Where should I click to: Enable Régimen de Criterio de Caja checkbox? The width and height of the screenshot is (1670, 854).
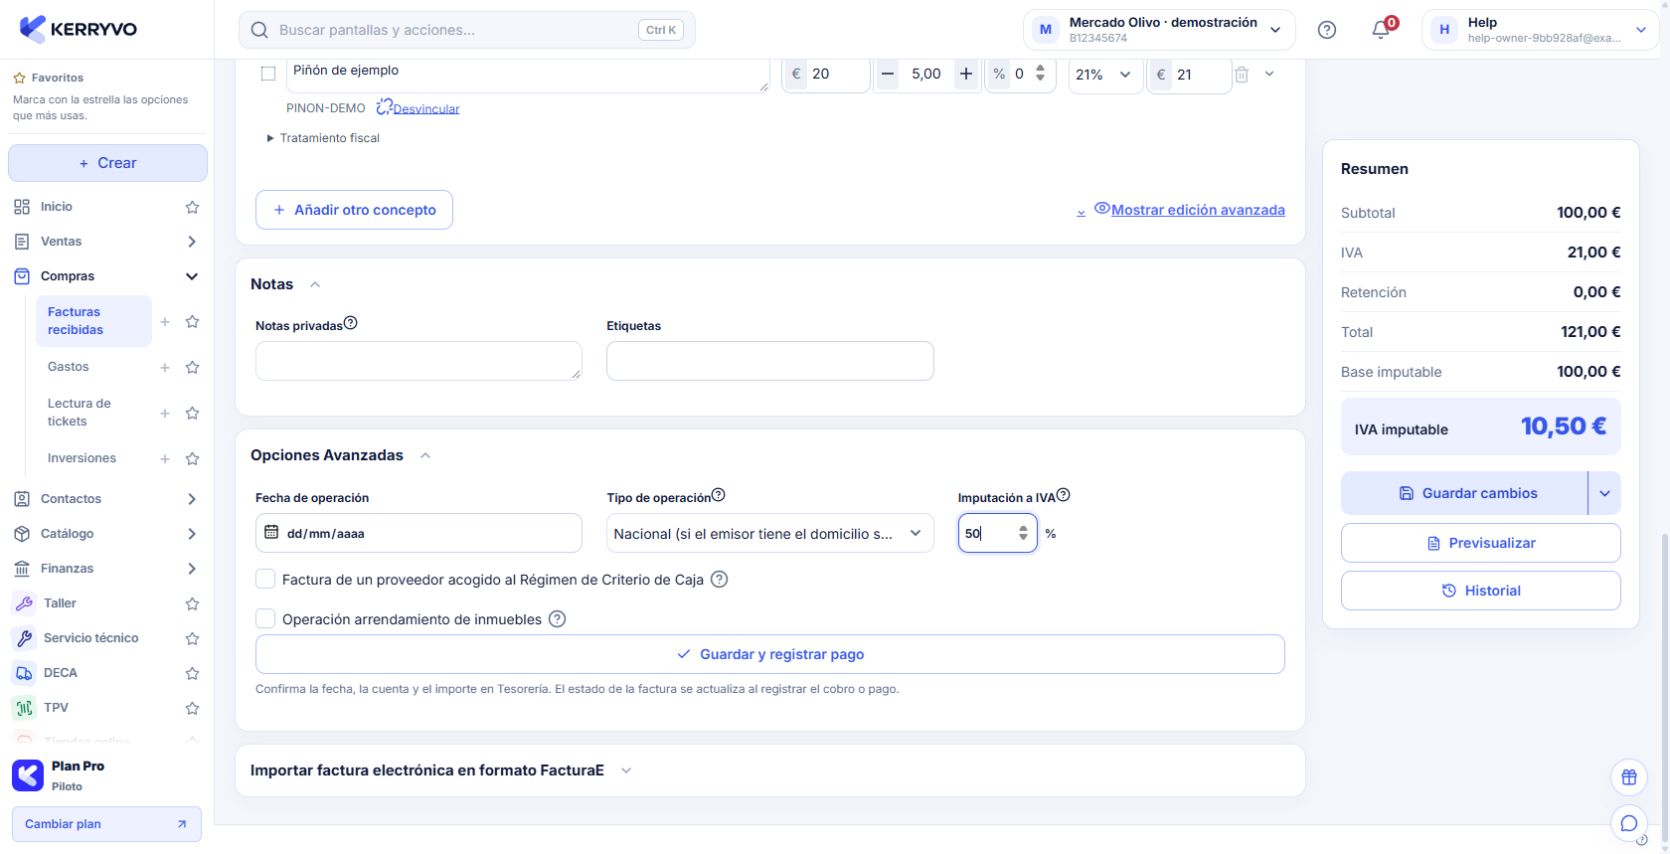[x=265, y=579]
